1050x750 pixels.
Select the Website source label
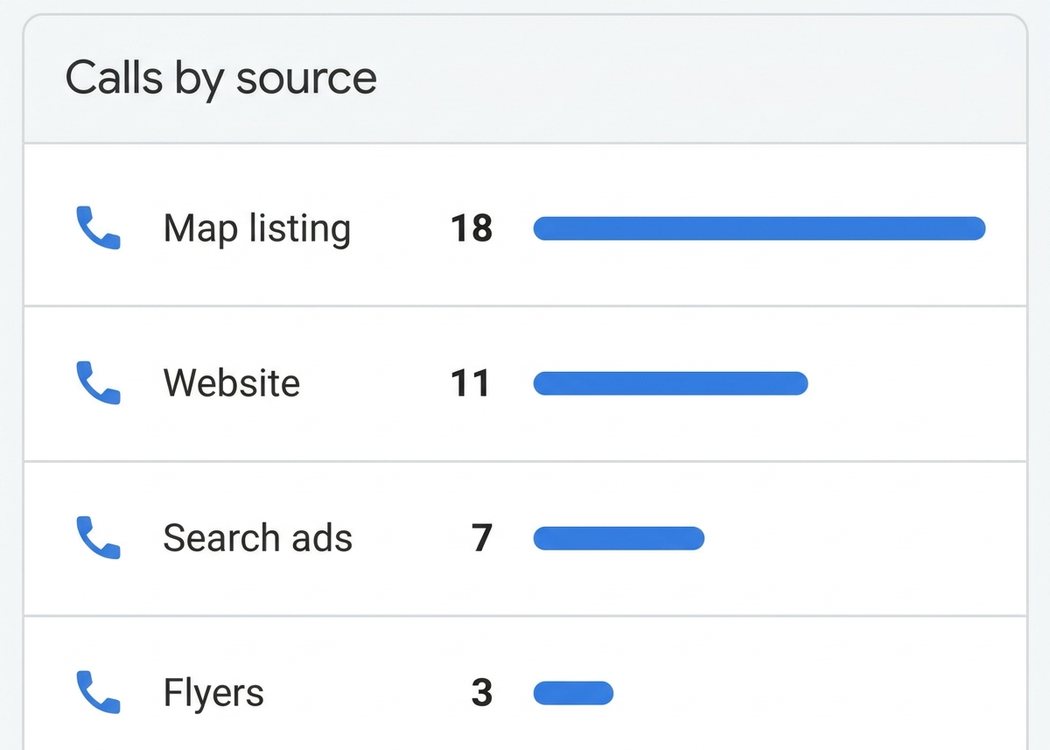pyautogui.click(x=232, y=383)
